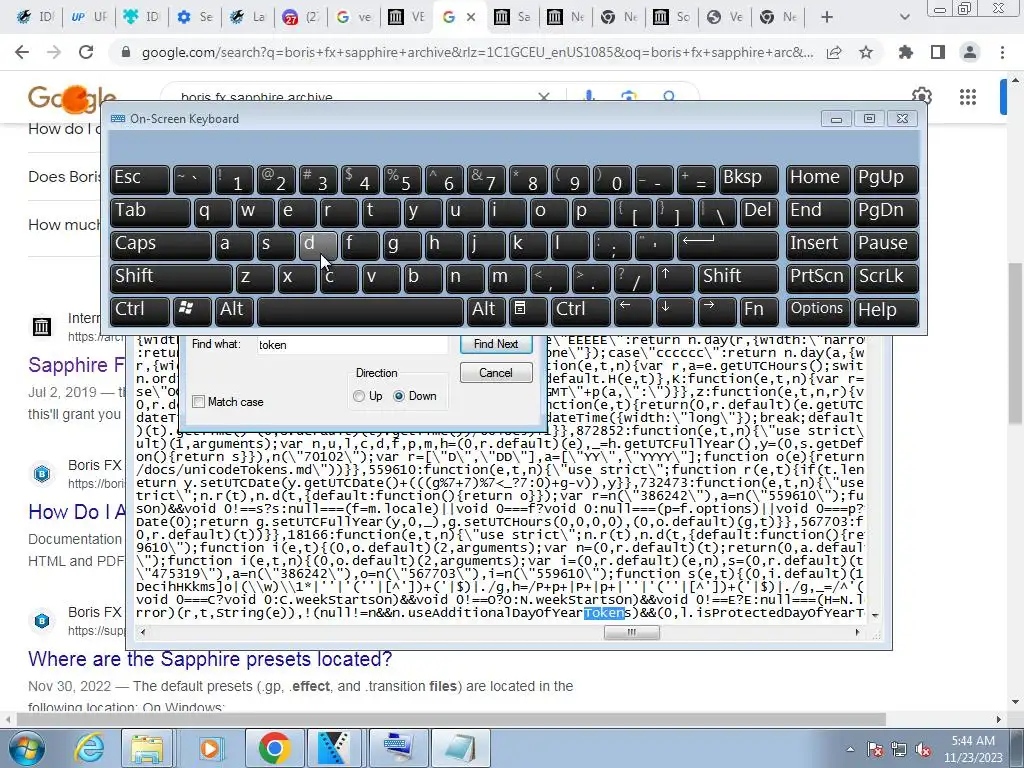
Task: Tick the Match case checkbox
Action: point(199,402)
